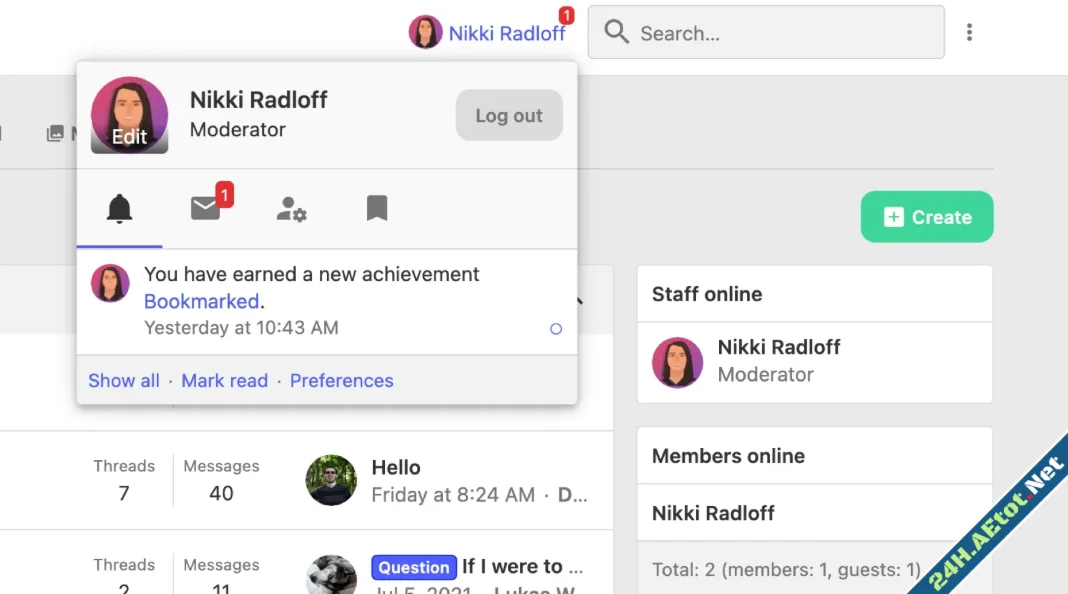The height and width of the screenshot is (594, 1068).
Task: Edit the profile avatar in the menu
Action: pos(129,116)
